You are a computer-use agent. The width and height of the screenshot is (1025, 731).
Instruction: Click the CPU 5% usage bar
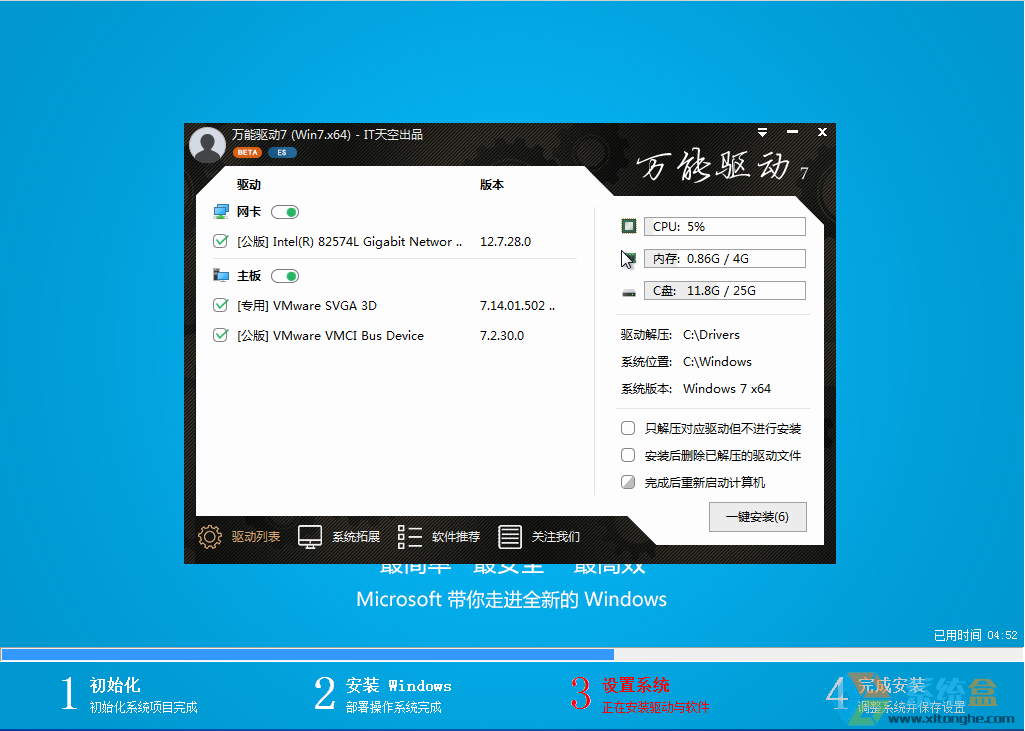(724, 226)
